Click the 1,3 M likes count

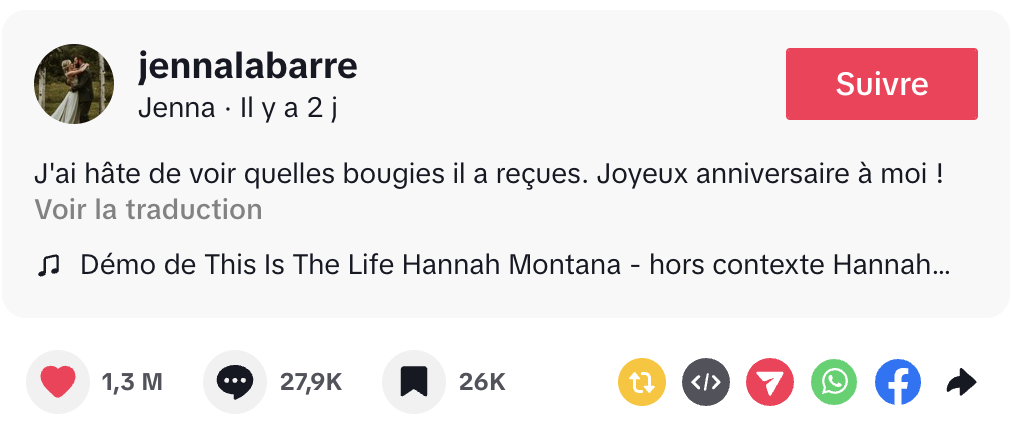pyautogui.click(x=132, y=382)
